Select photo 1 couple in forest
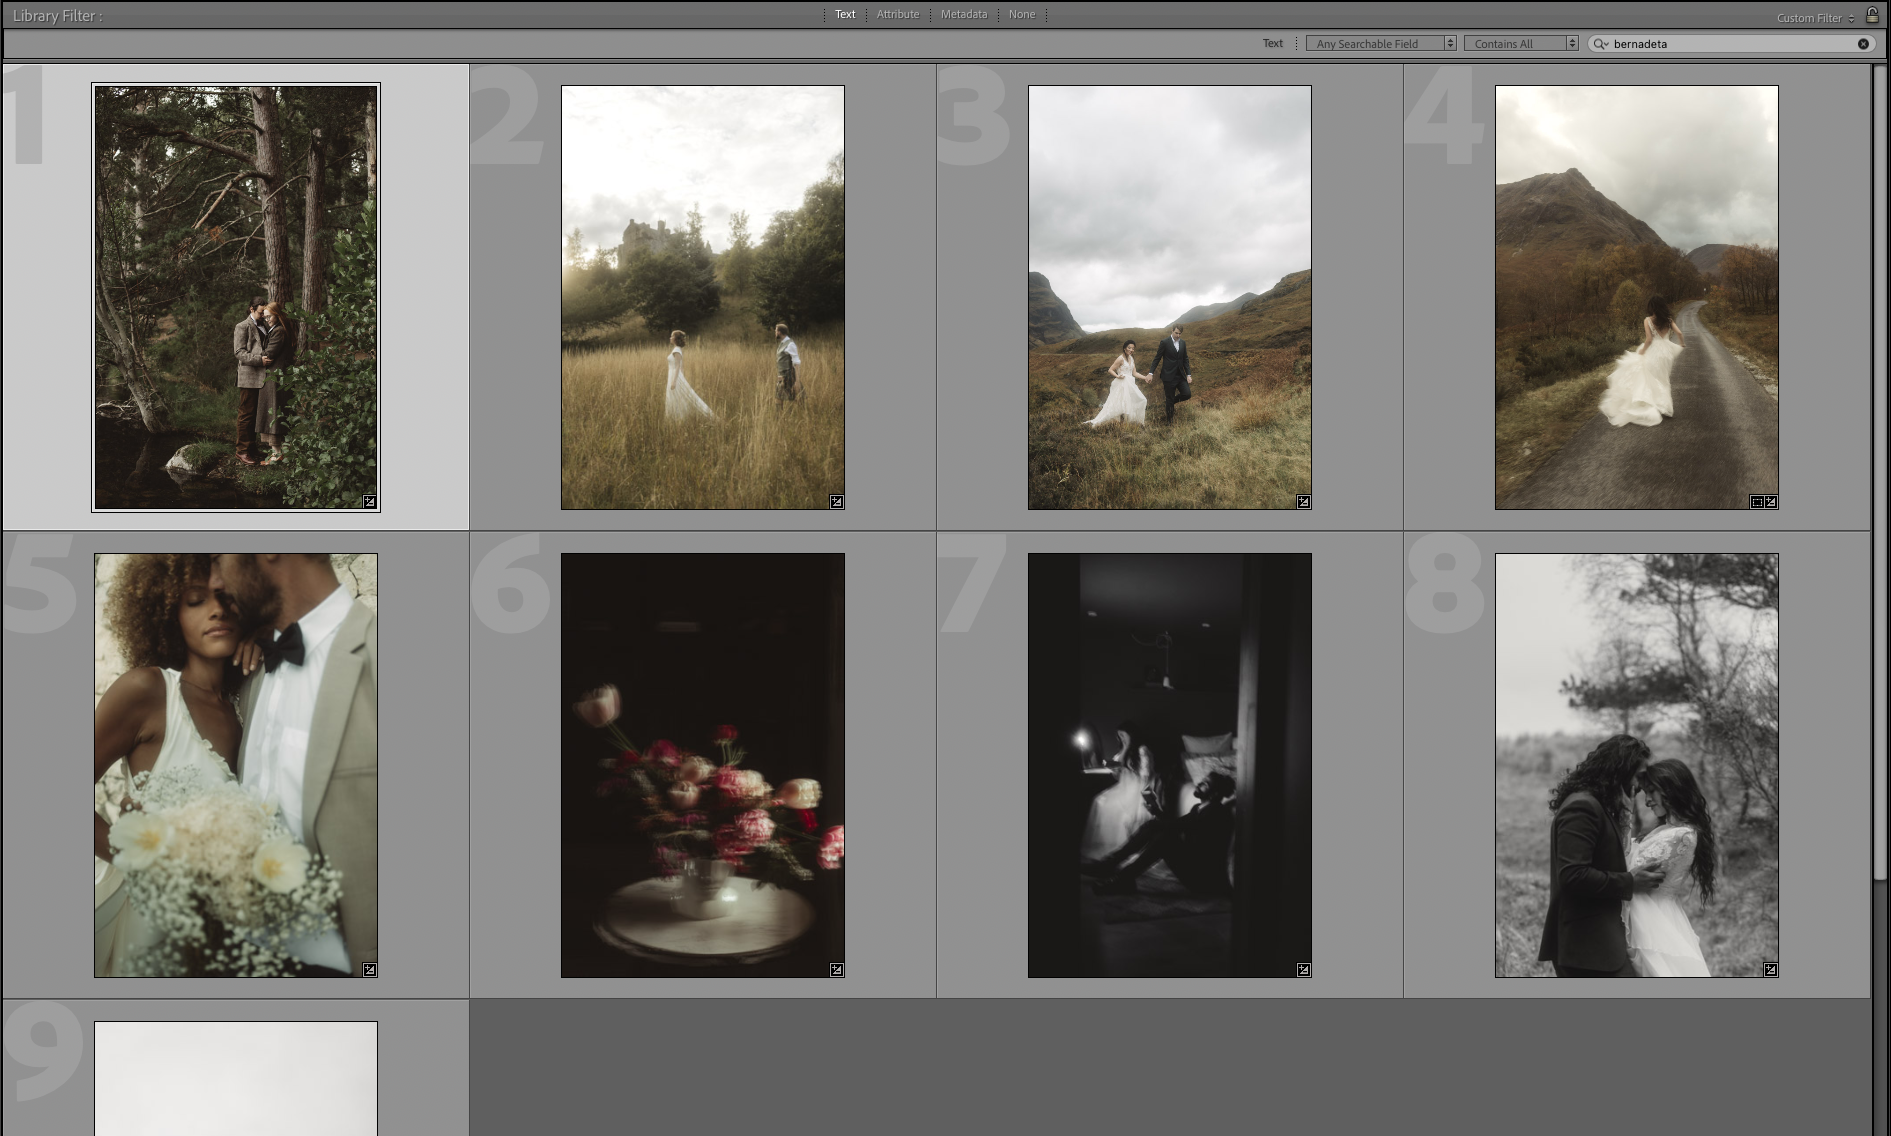 (236, 297)
